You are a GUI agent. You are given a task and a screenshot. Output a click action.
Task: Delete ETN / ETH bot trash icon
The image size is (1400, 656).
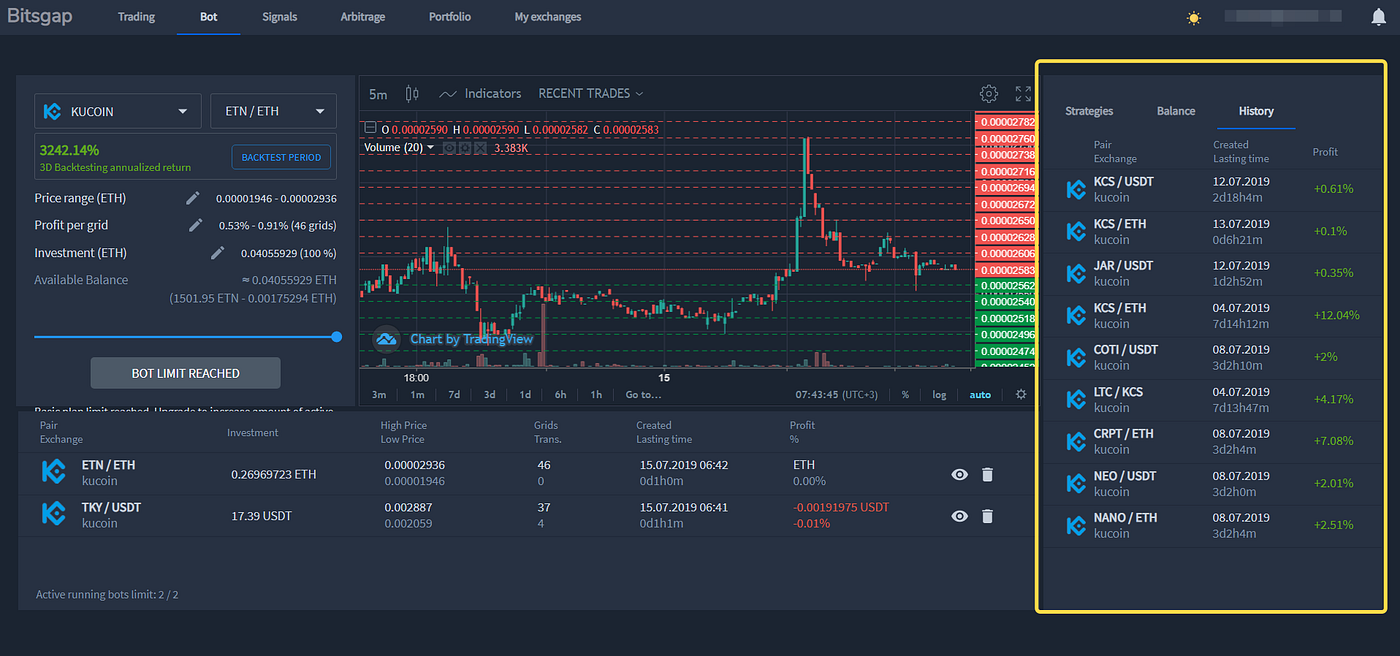(x=987, y=474)
